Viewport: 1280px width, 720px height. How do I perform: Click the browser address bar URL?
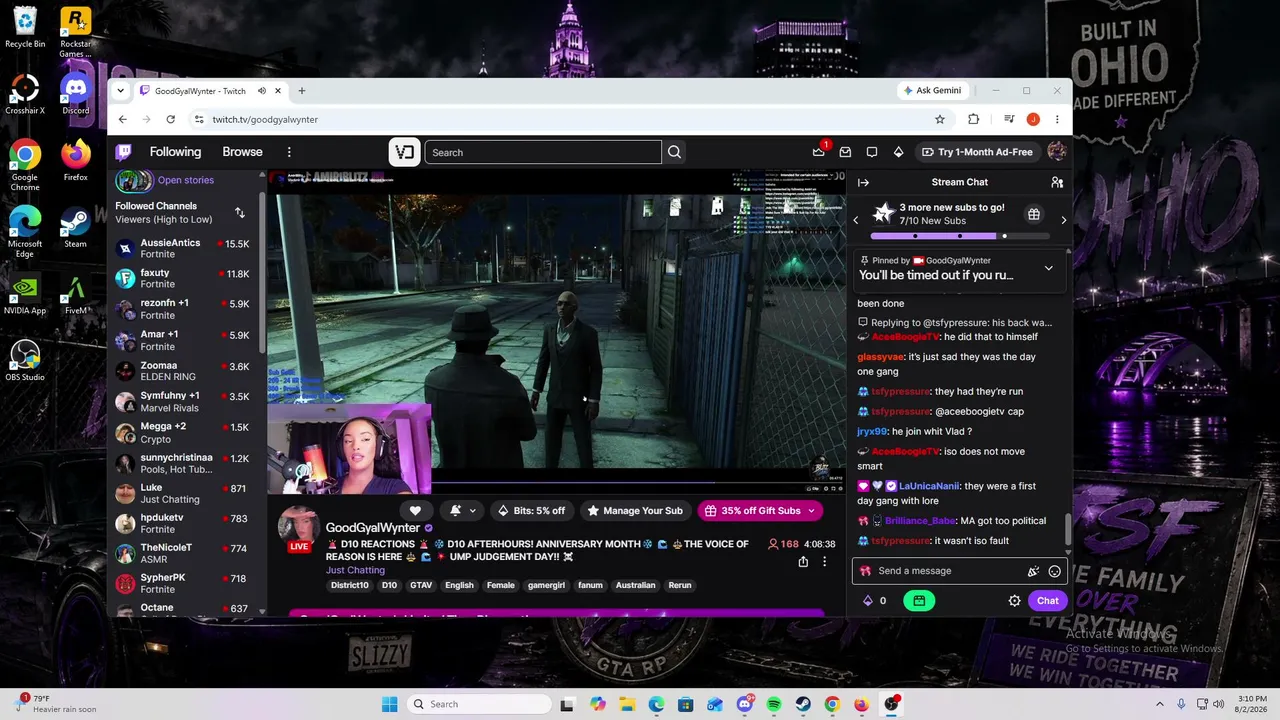coord(265,119)
